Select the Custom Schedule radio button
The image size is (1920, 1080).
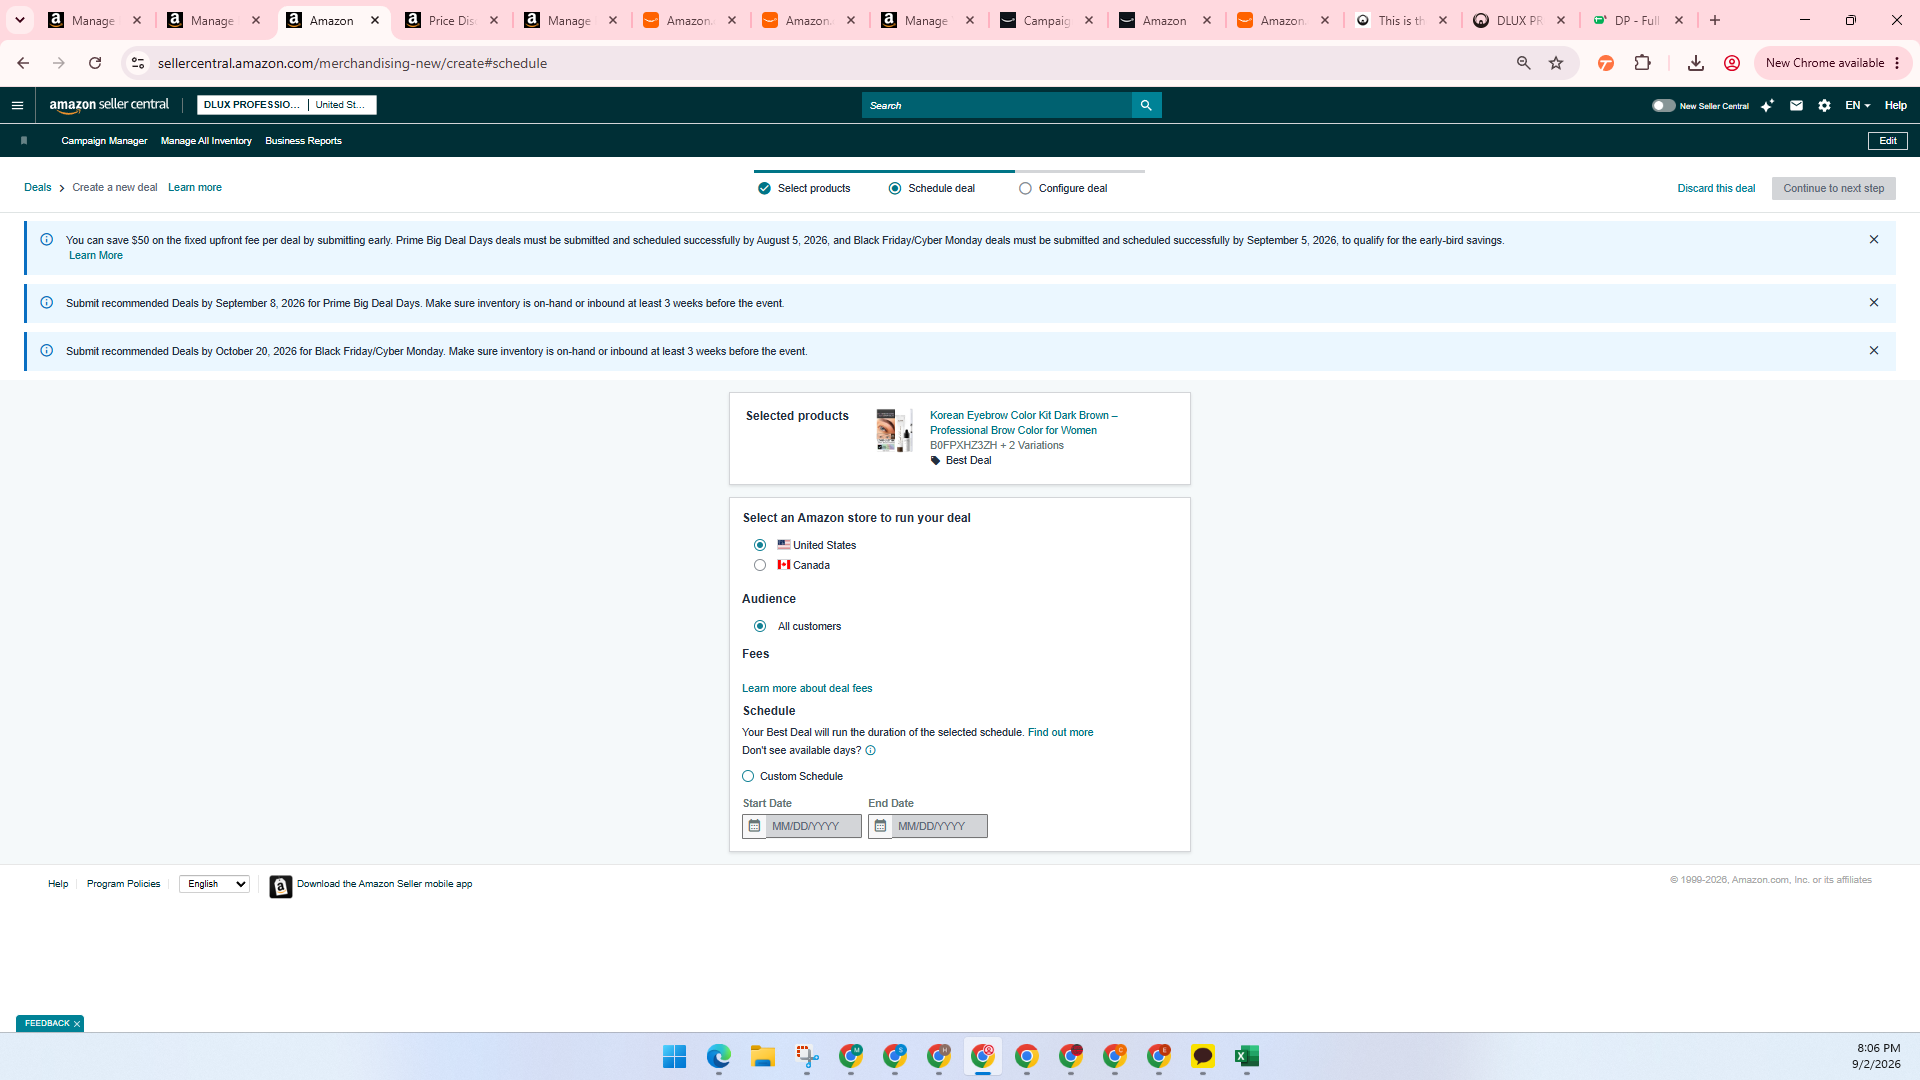[748, 777]
